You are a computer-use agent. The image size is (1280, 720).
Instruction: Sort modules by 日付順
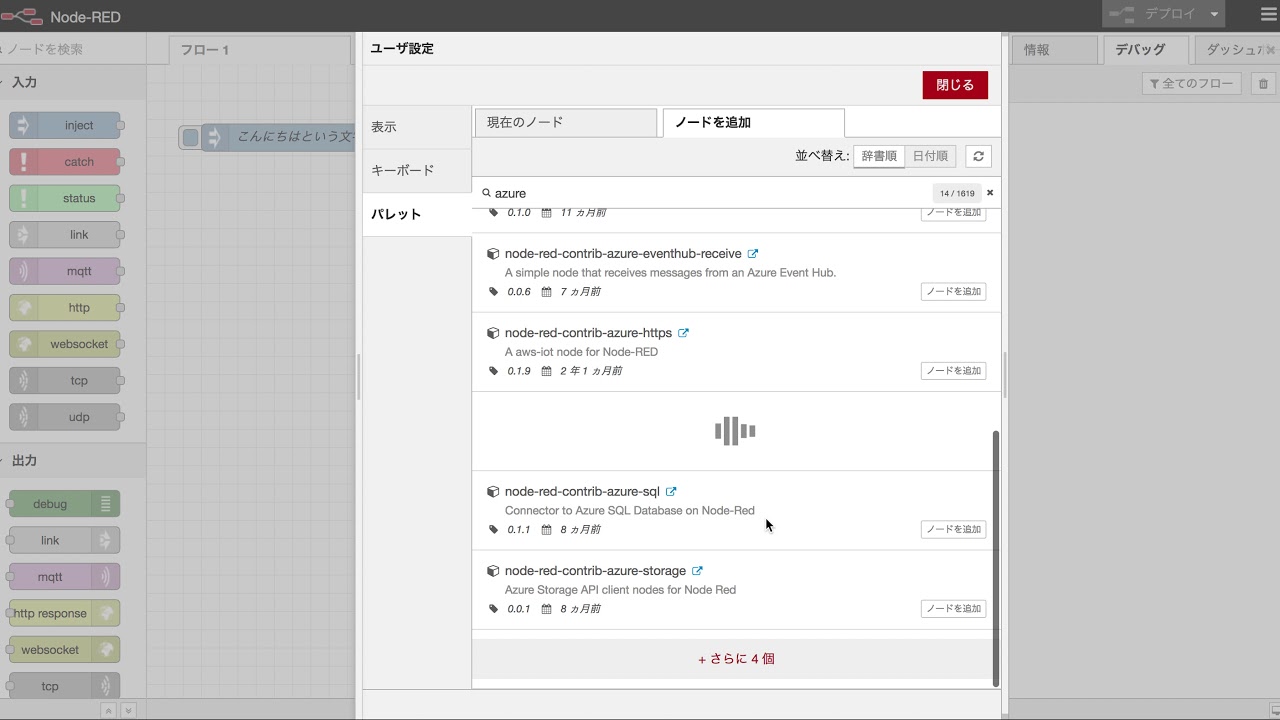(x=930, y=156)
